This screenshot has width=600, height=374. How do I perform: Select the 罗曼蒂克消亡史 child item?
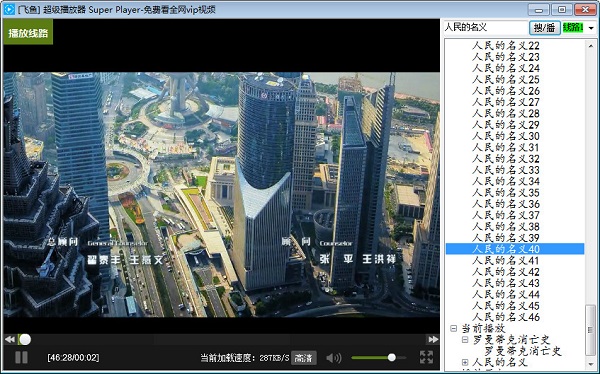pyautogui.click(x=523, y=351)
